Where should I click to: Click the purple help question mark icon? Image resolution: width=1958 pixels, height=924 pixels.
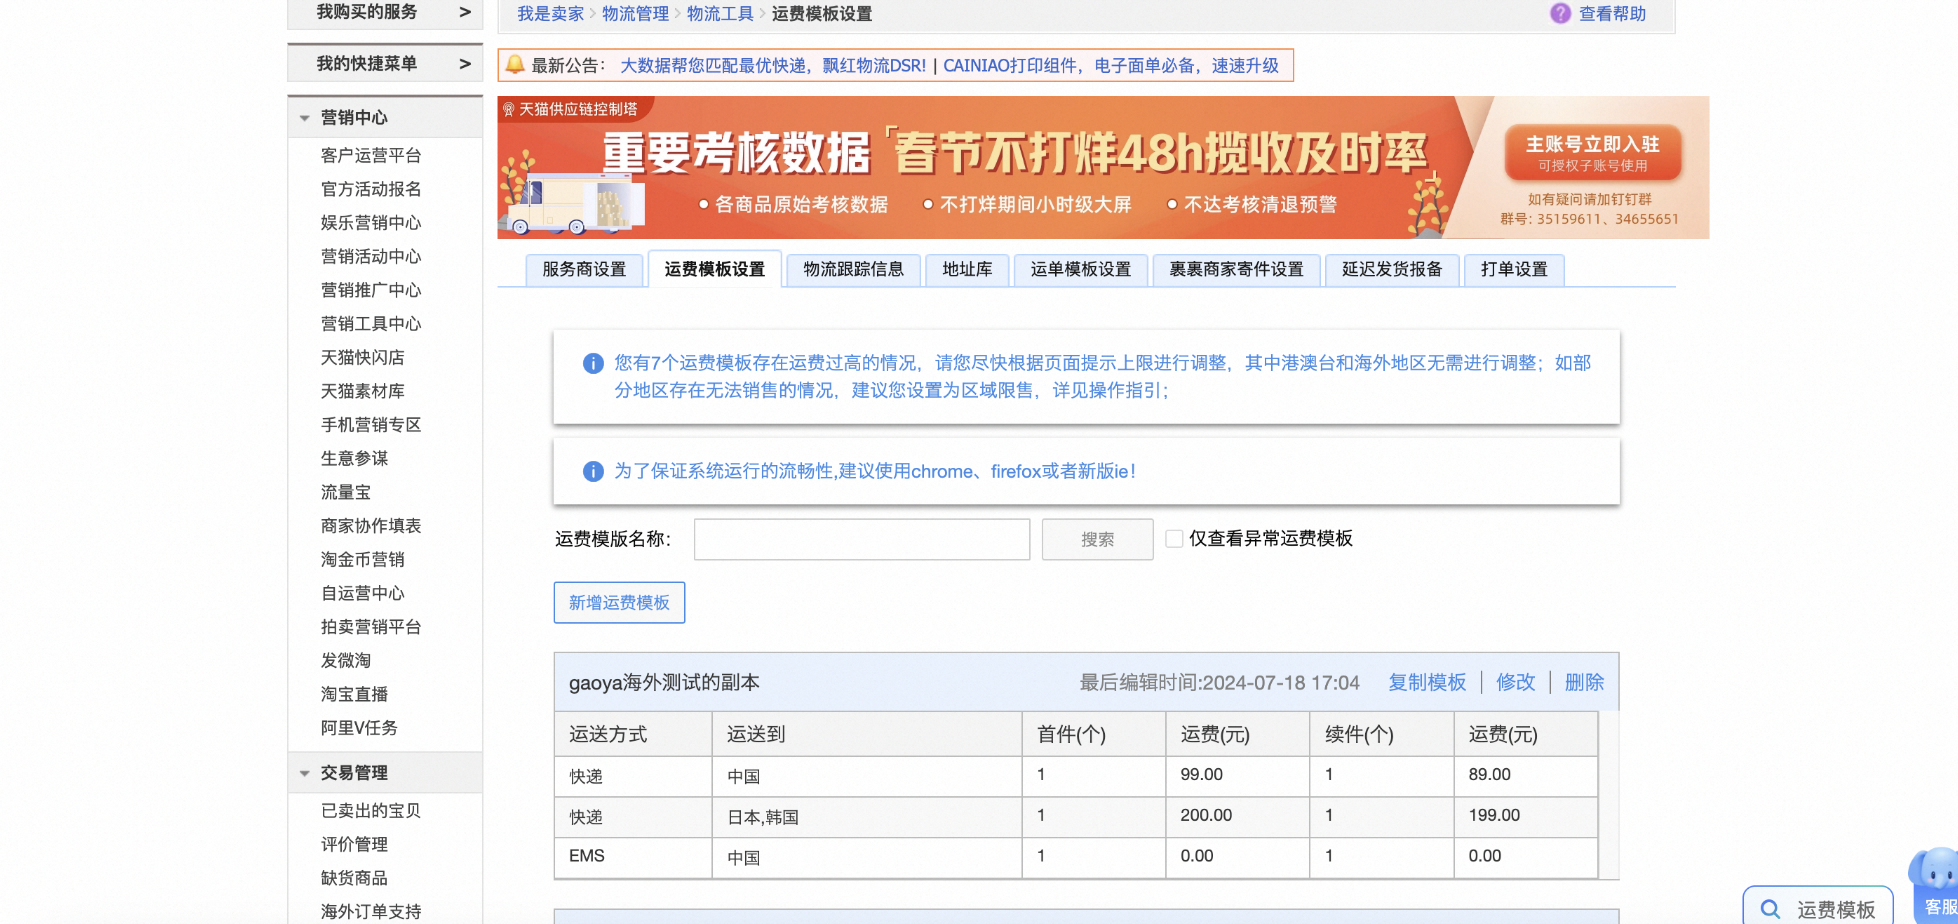(1560, 14)
